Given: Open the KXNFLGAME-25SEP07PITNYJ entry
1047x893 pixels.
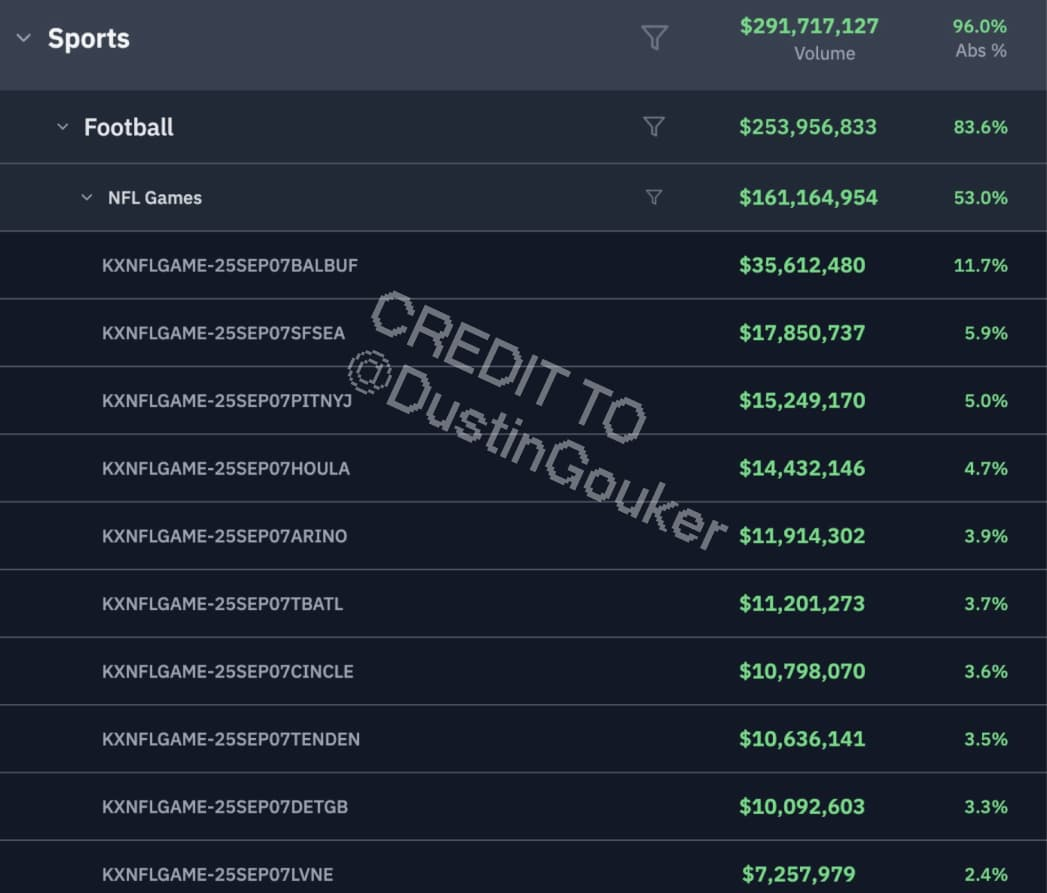Looking at the screenshot, I should (x=227, y=401).
